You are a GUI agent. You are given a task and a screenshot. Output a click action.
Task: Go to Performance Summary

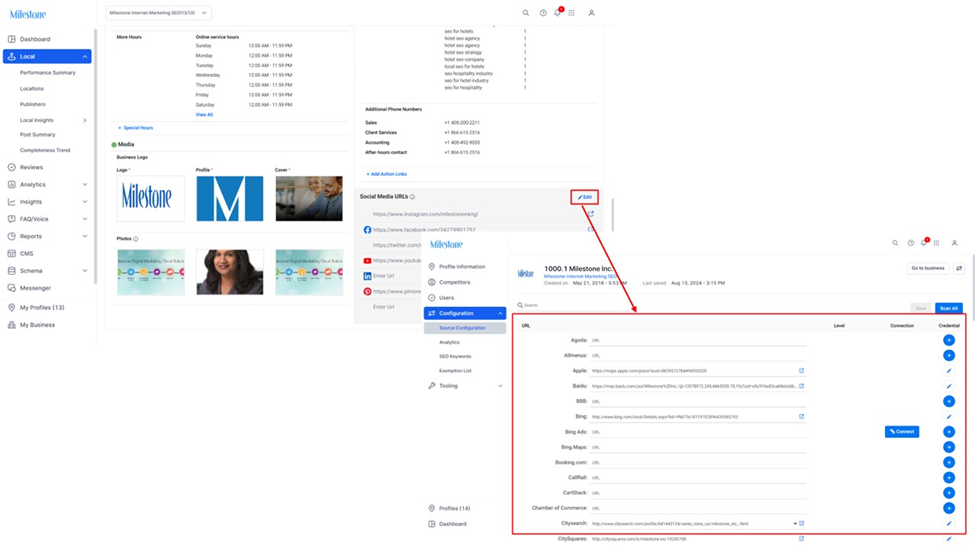click(x=47, y=73)
